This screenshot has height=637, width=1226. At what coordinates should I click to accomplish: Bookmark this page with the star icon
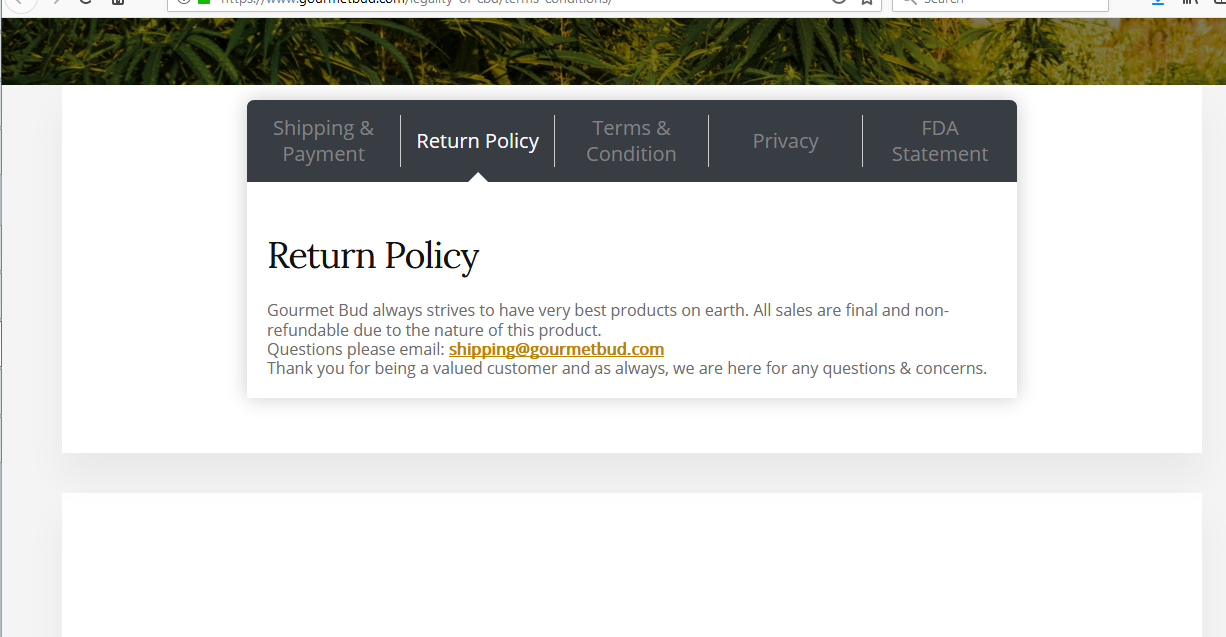[x=867, y=2]
